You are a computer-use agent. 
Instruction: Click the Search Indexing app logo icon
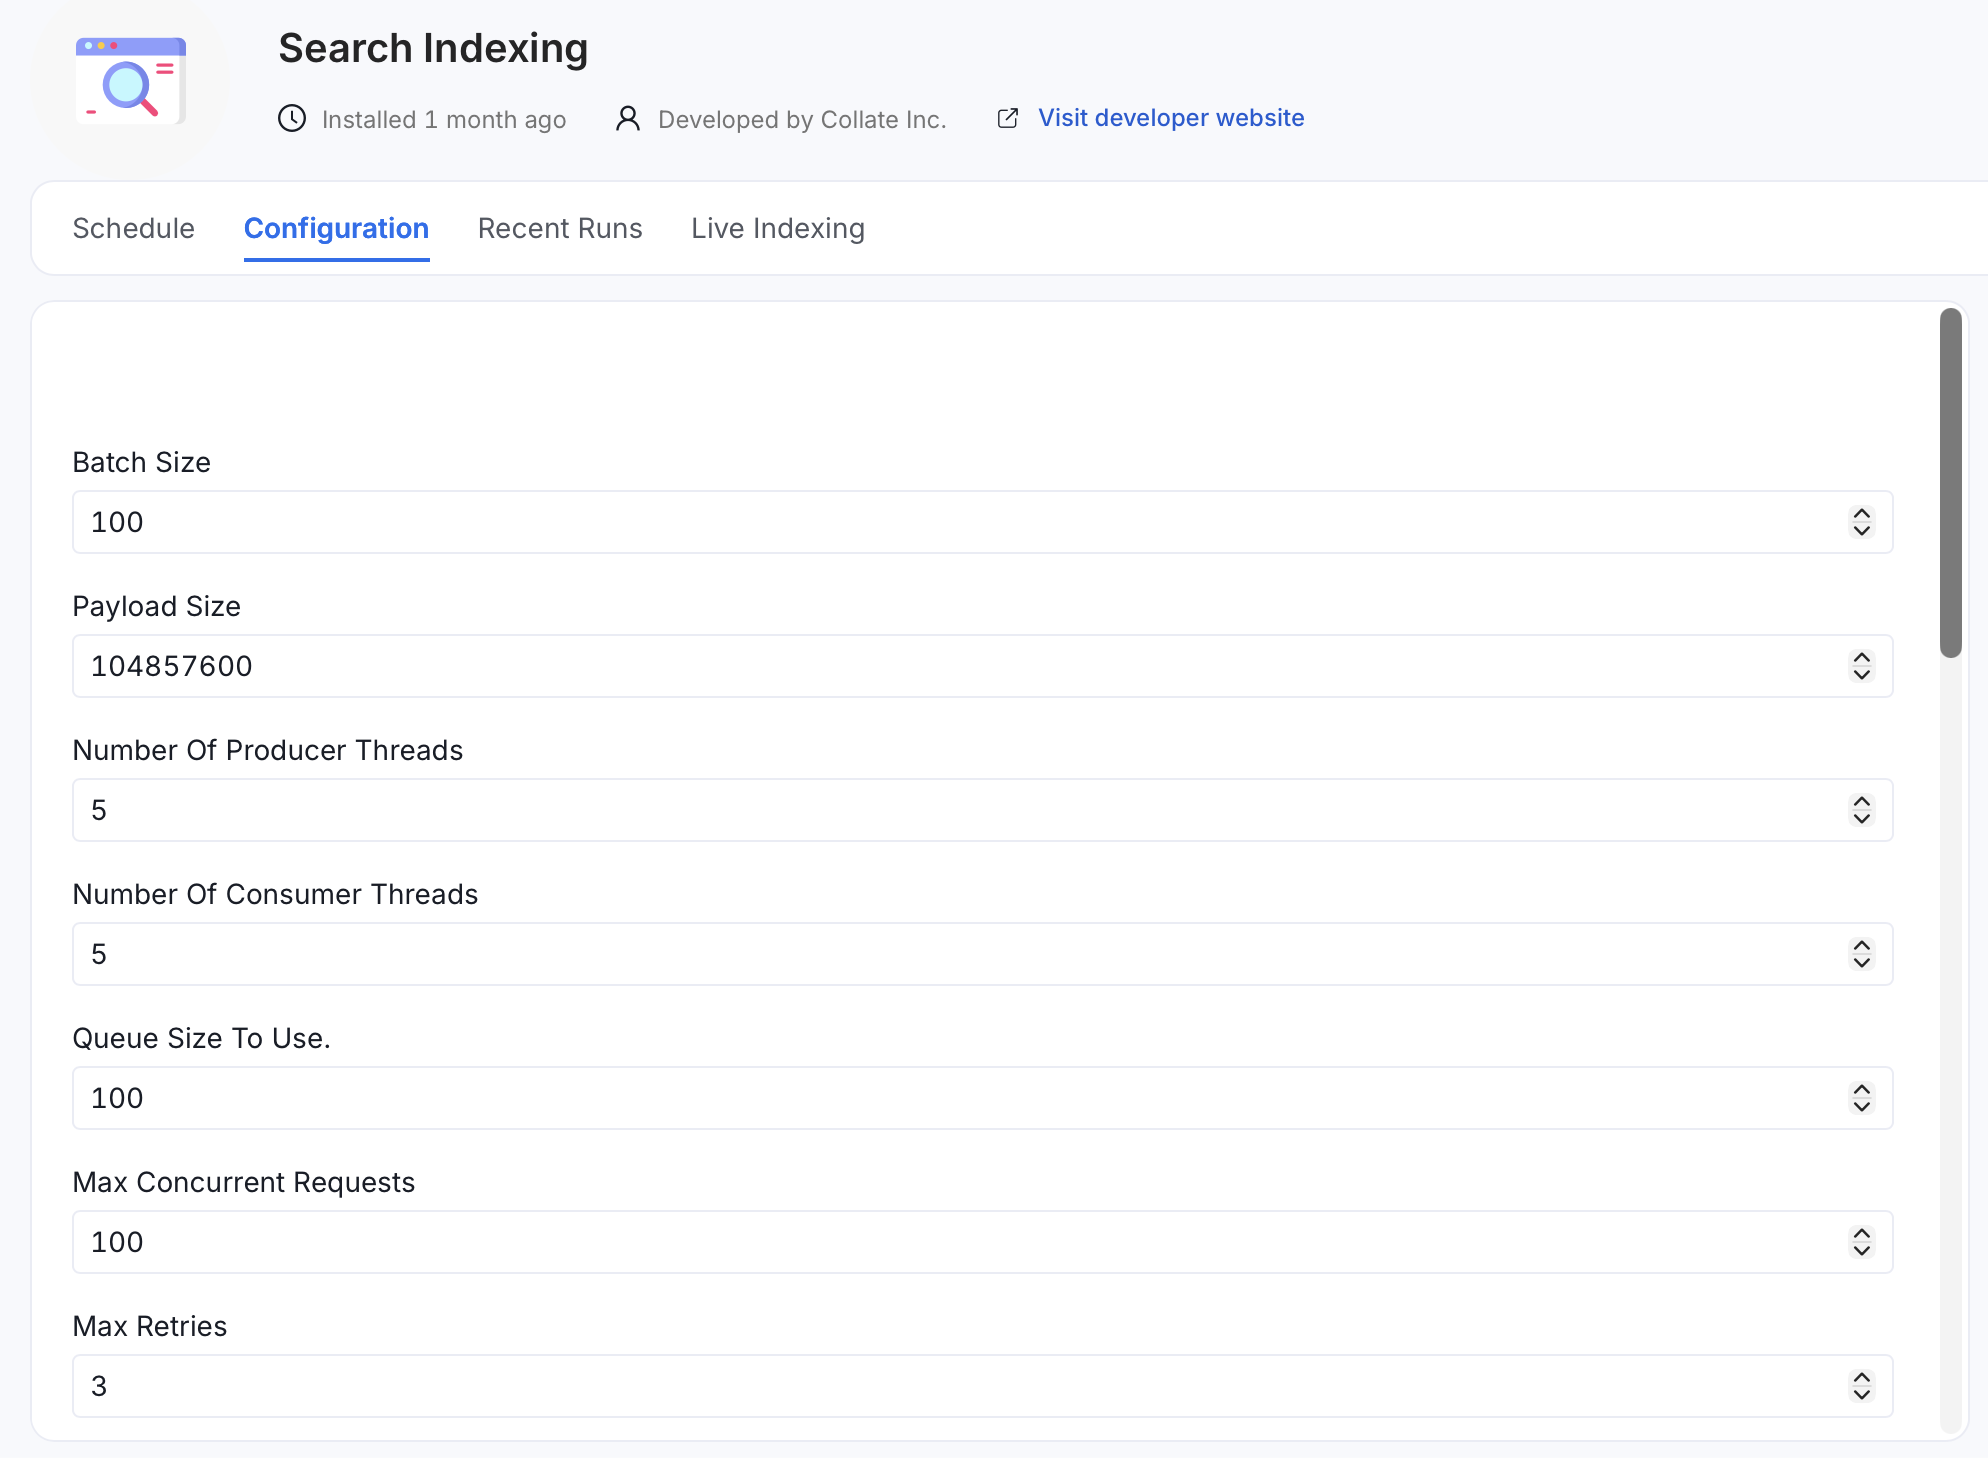click(131, 82)
